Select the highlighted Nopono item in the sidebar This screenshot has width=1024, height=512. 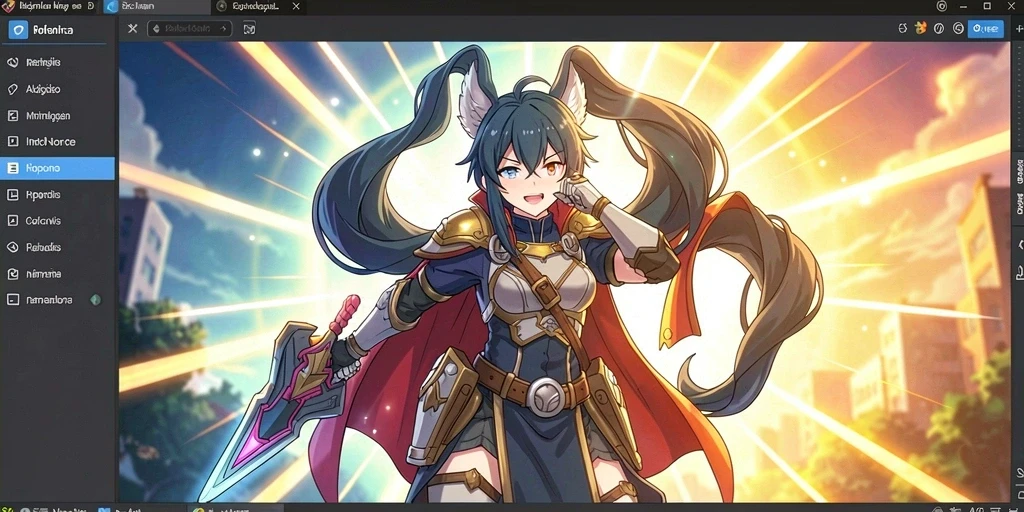coord(57,168)
